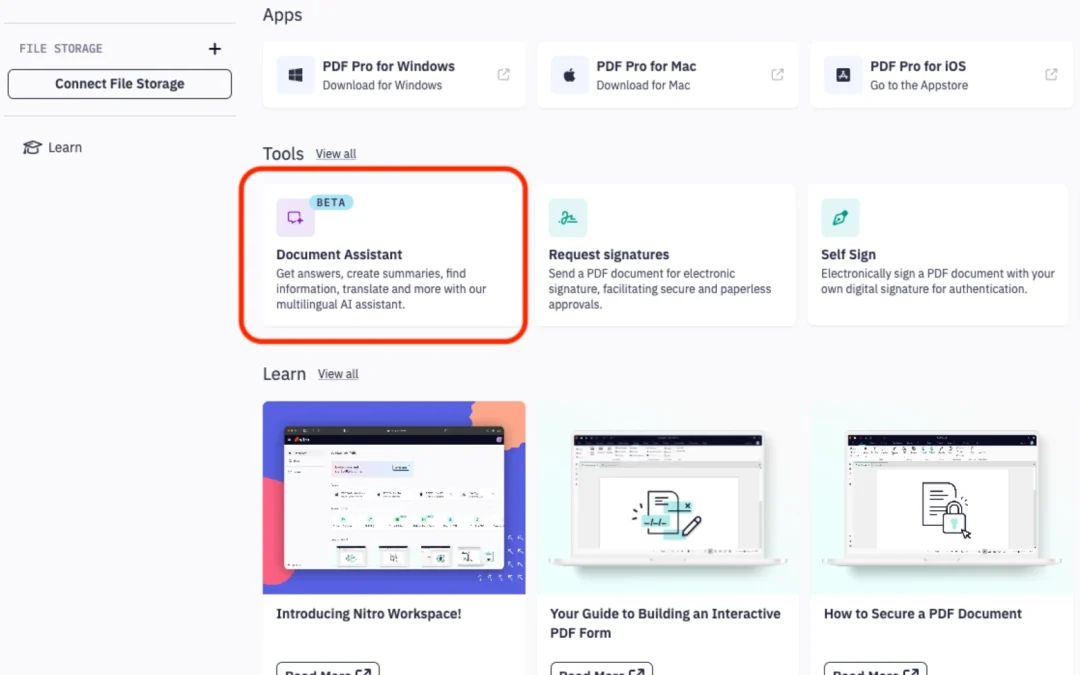The image size is (1080, 675).
Task: Click external link icon on iOS card
Action: [1051, 74]
